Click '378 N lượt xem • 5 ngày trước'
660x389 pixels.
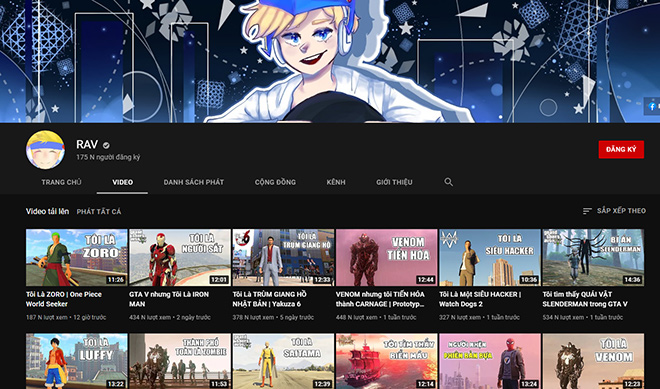pyautogui.click(x=273, y=317)
